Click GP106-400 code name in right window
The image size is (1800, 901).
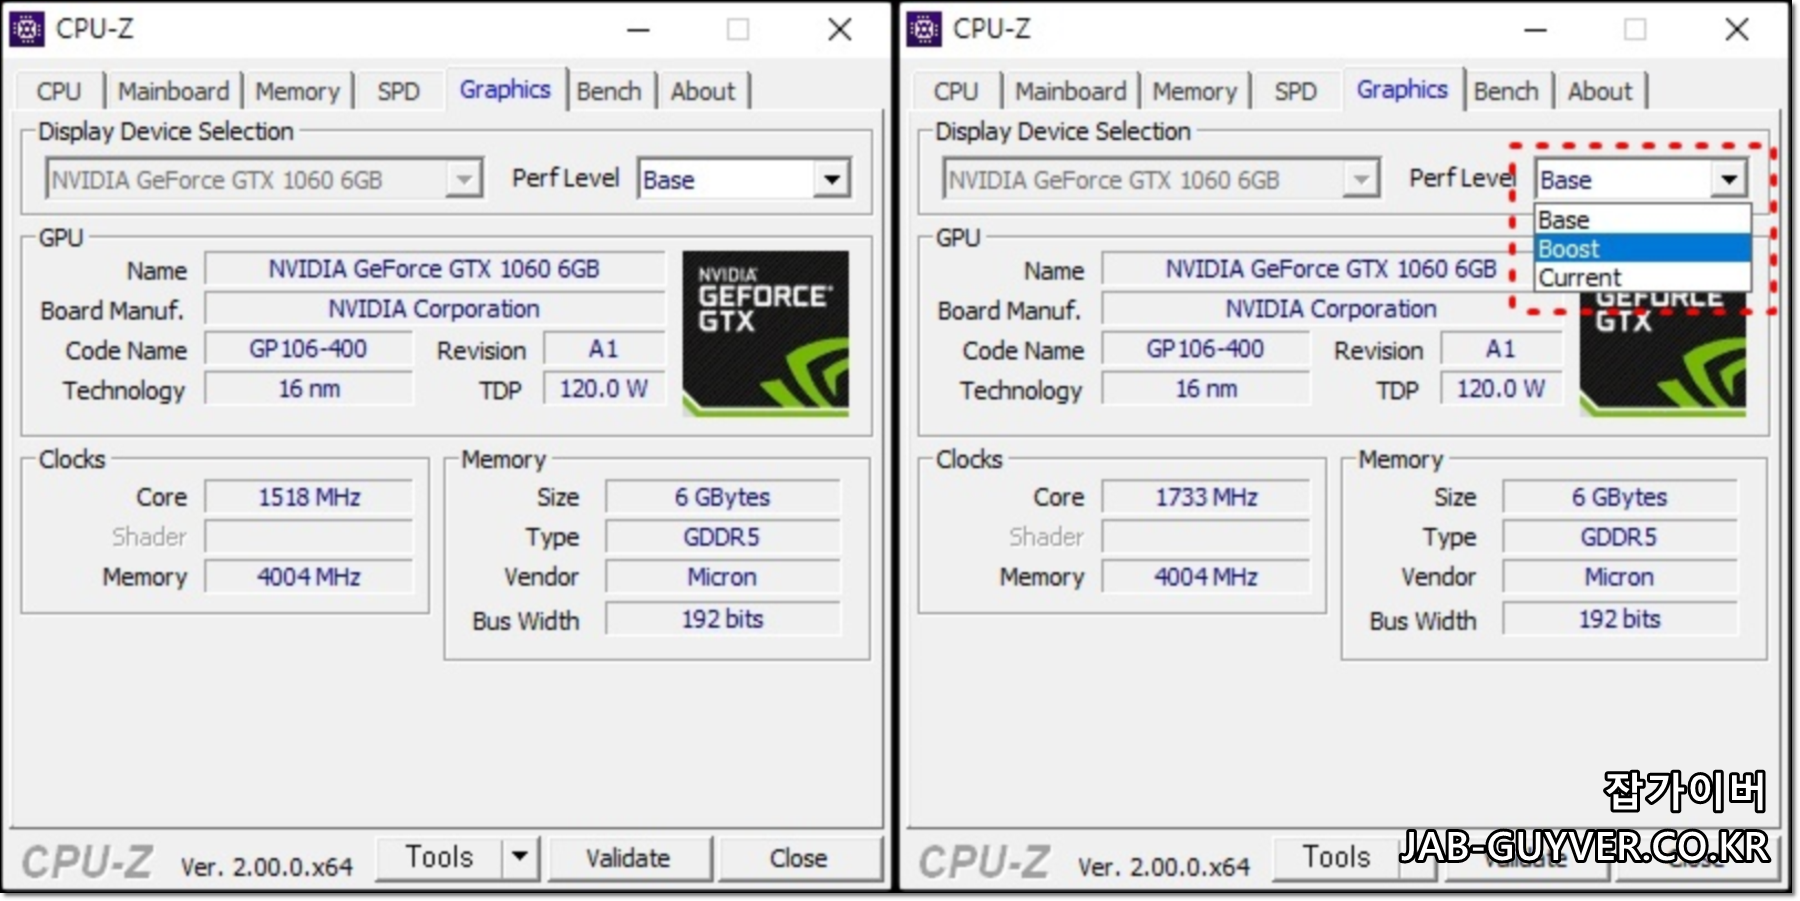pyautogui.click(x=1205, y=349)
